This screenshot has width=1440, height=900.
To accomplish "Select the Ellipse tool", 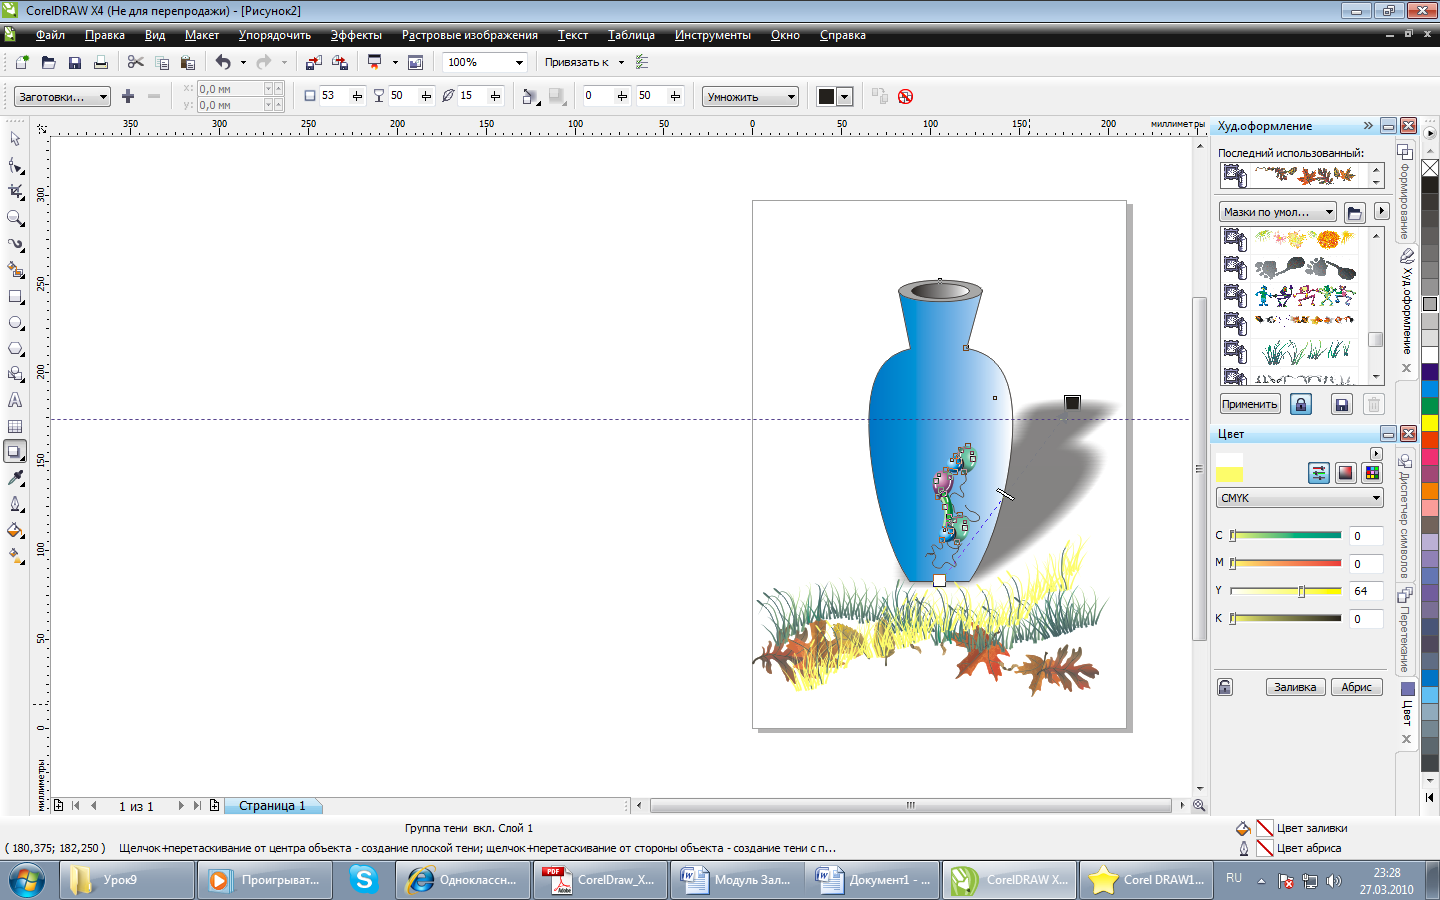I will point(15,323).
